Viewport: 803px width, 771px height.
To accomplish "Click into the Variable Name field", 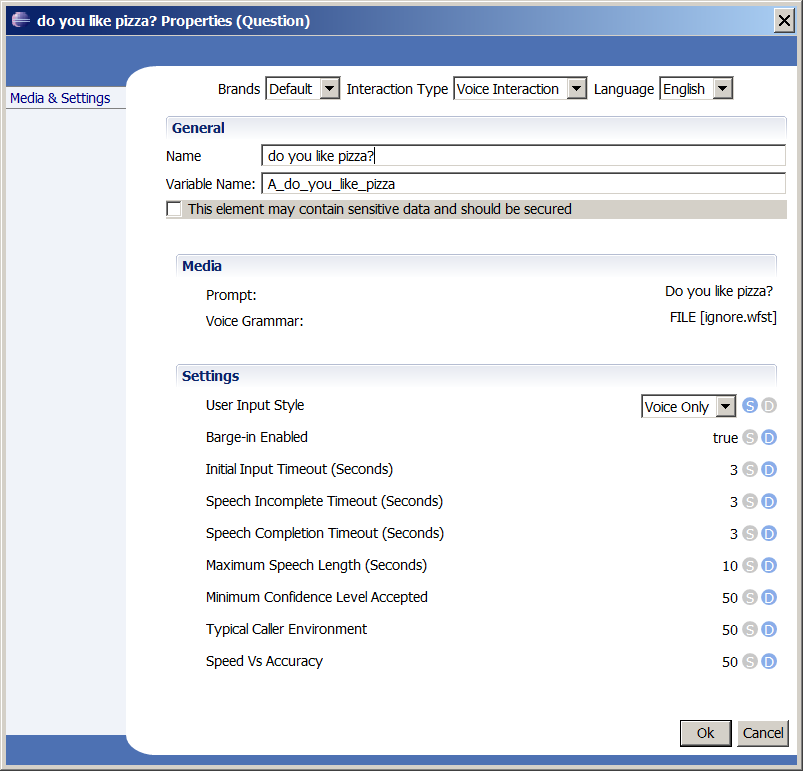I will click(x=523, y=184).
